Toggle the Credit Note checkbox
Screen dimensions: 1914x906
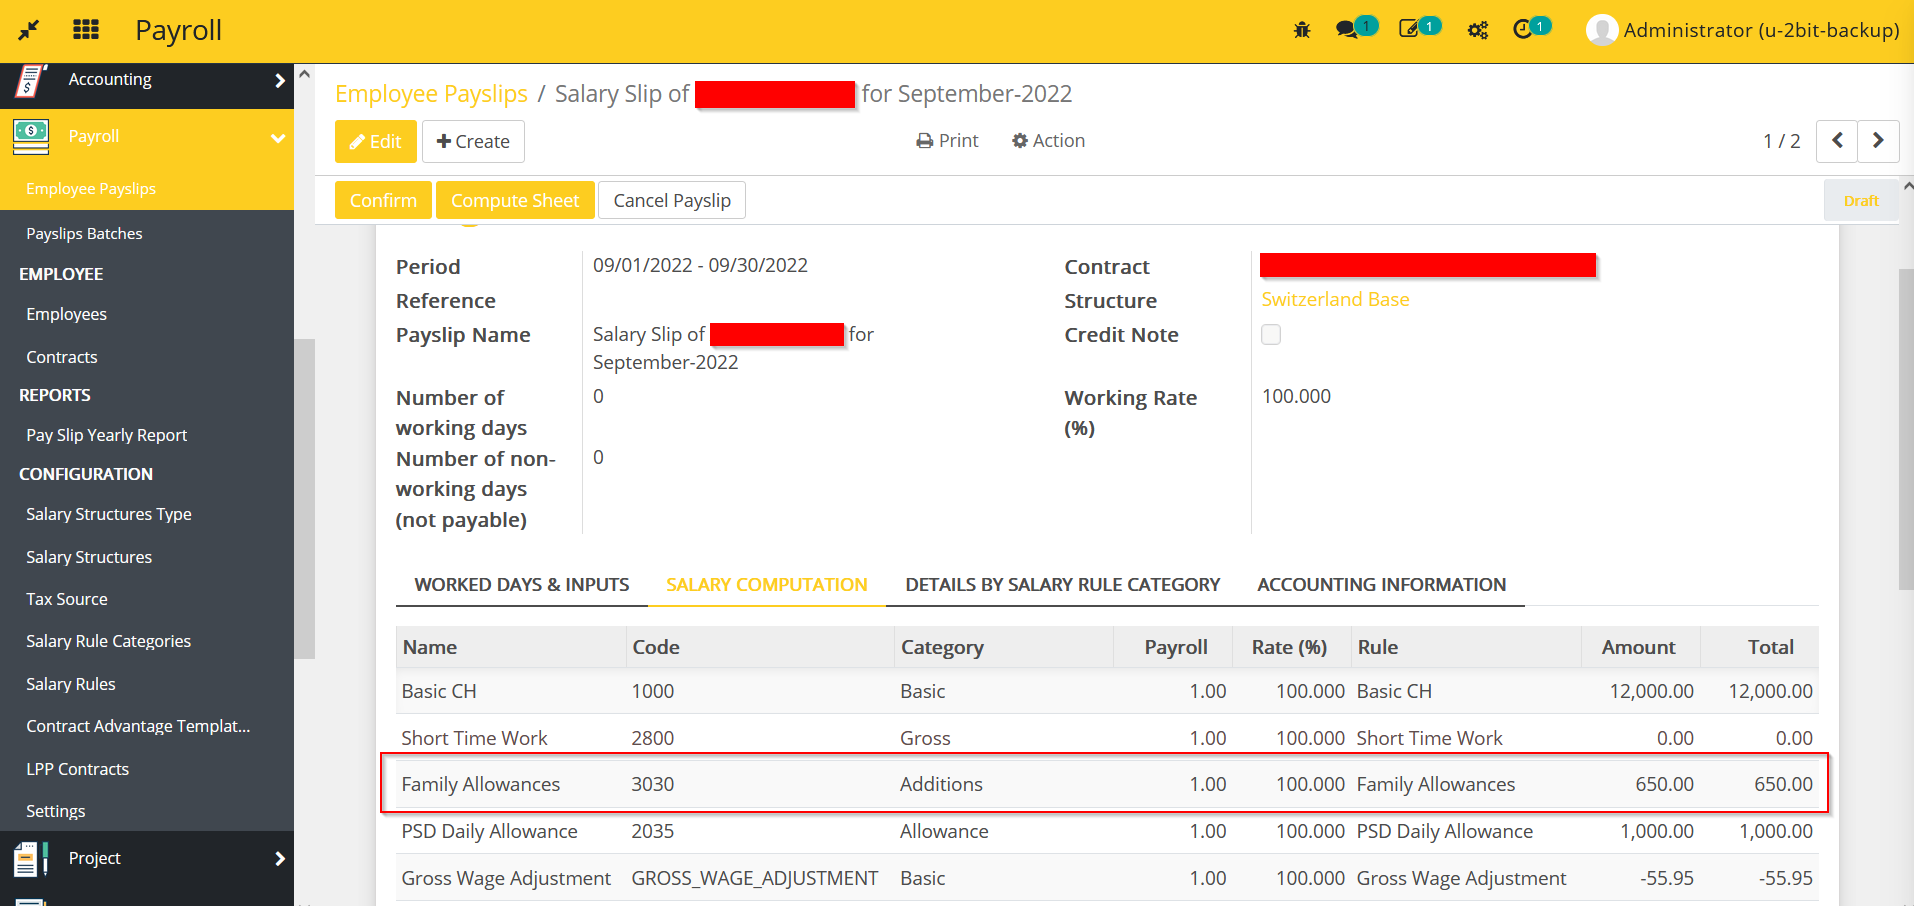point(1270,334)
